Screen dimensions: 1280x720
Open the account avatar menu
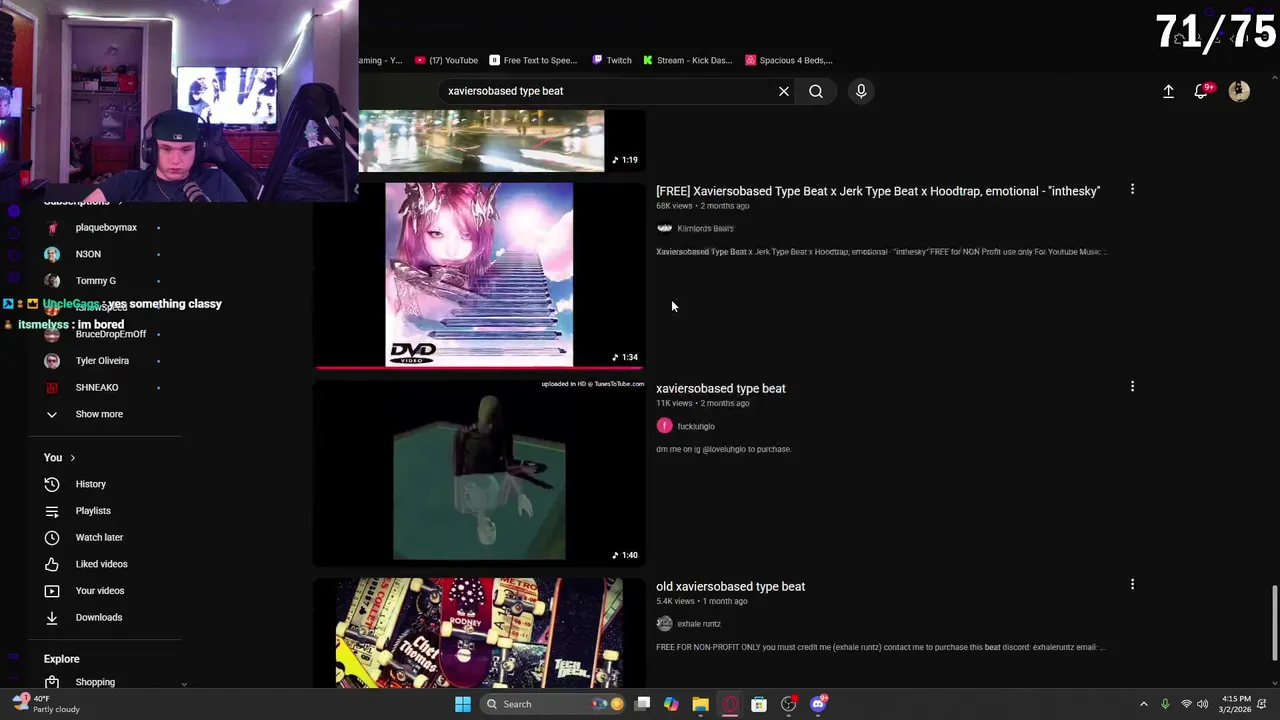1239,91
